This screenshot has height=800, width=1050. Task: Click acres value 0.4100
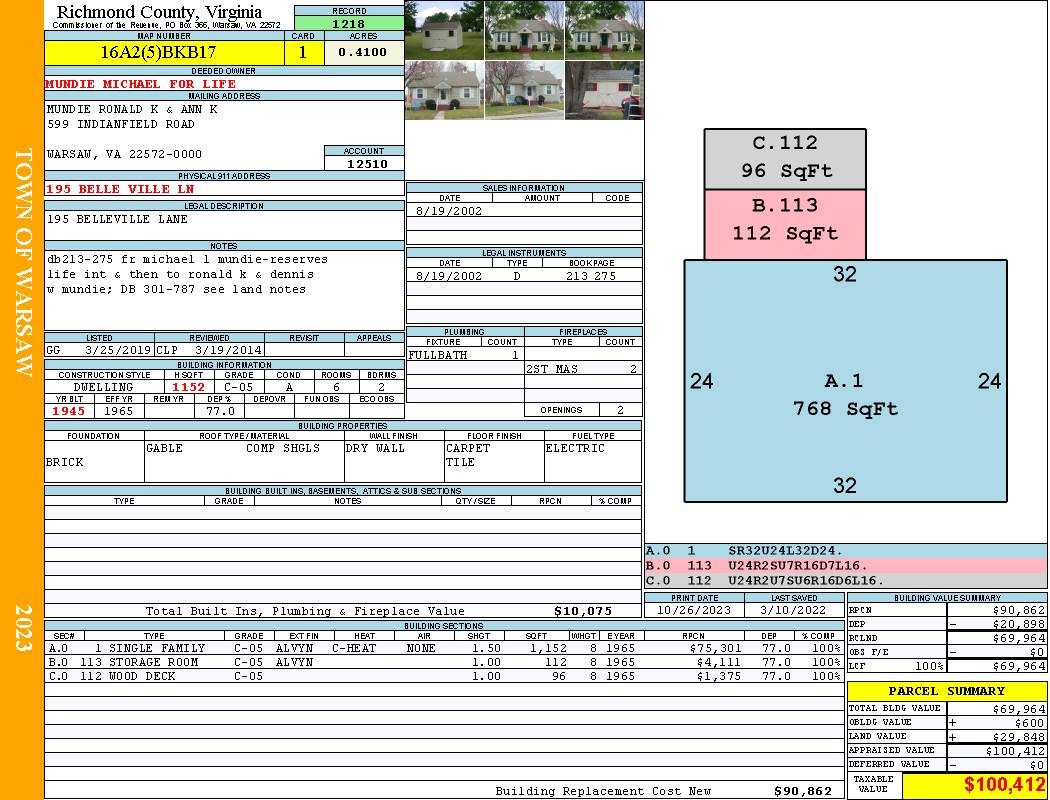click(x=362, y=52)
